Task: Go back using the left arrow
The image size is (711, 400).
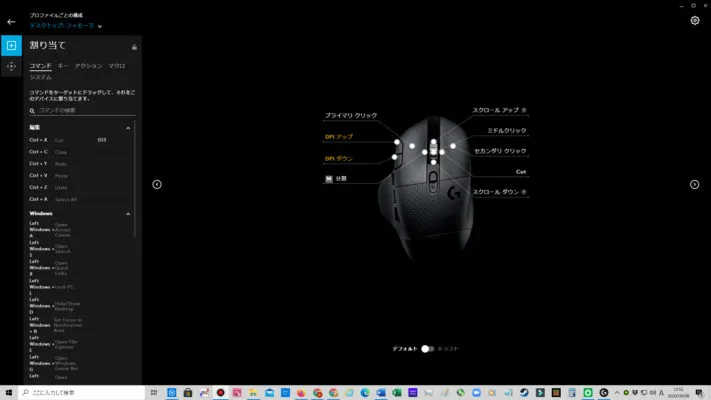Action: [11, 22]
